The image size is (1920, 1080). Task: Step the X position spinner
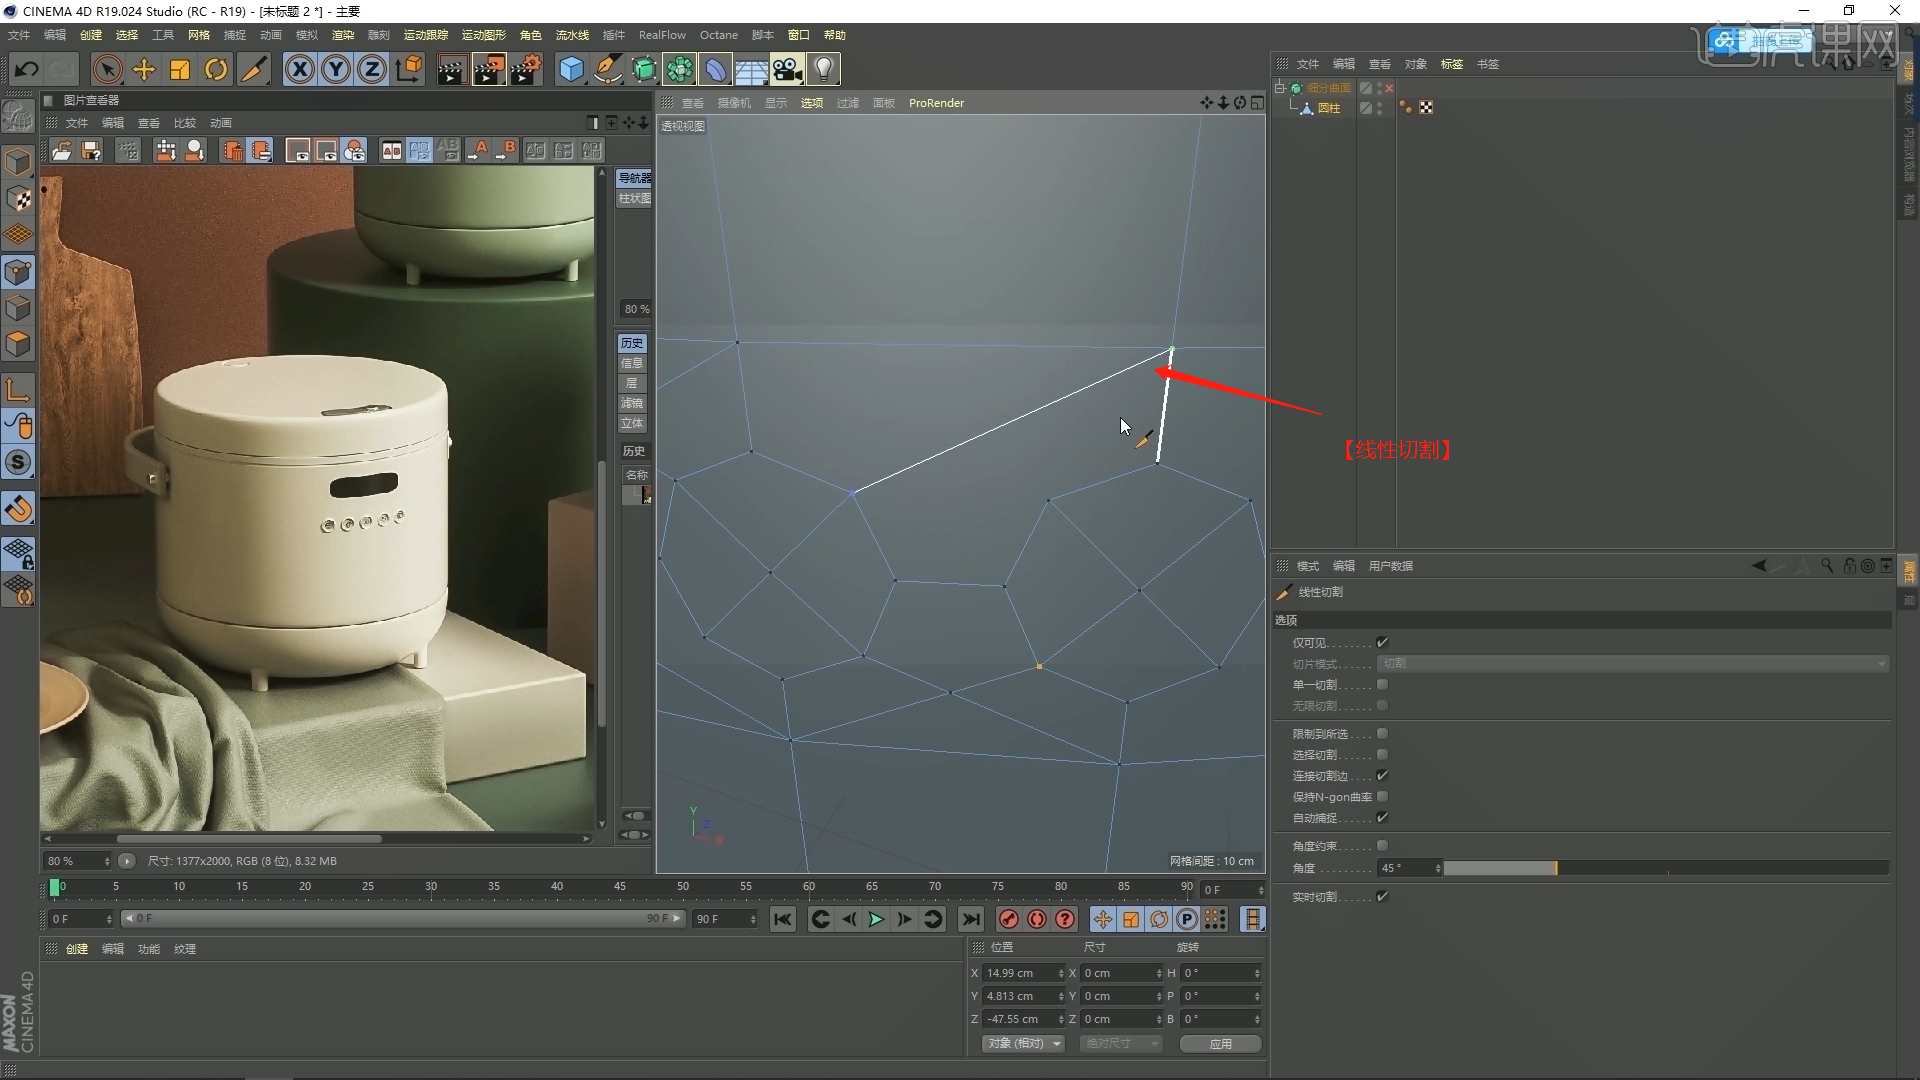1061,973
